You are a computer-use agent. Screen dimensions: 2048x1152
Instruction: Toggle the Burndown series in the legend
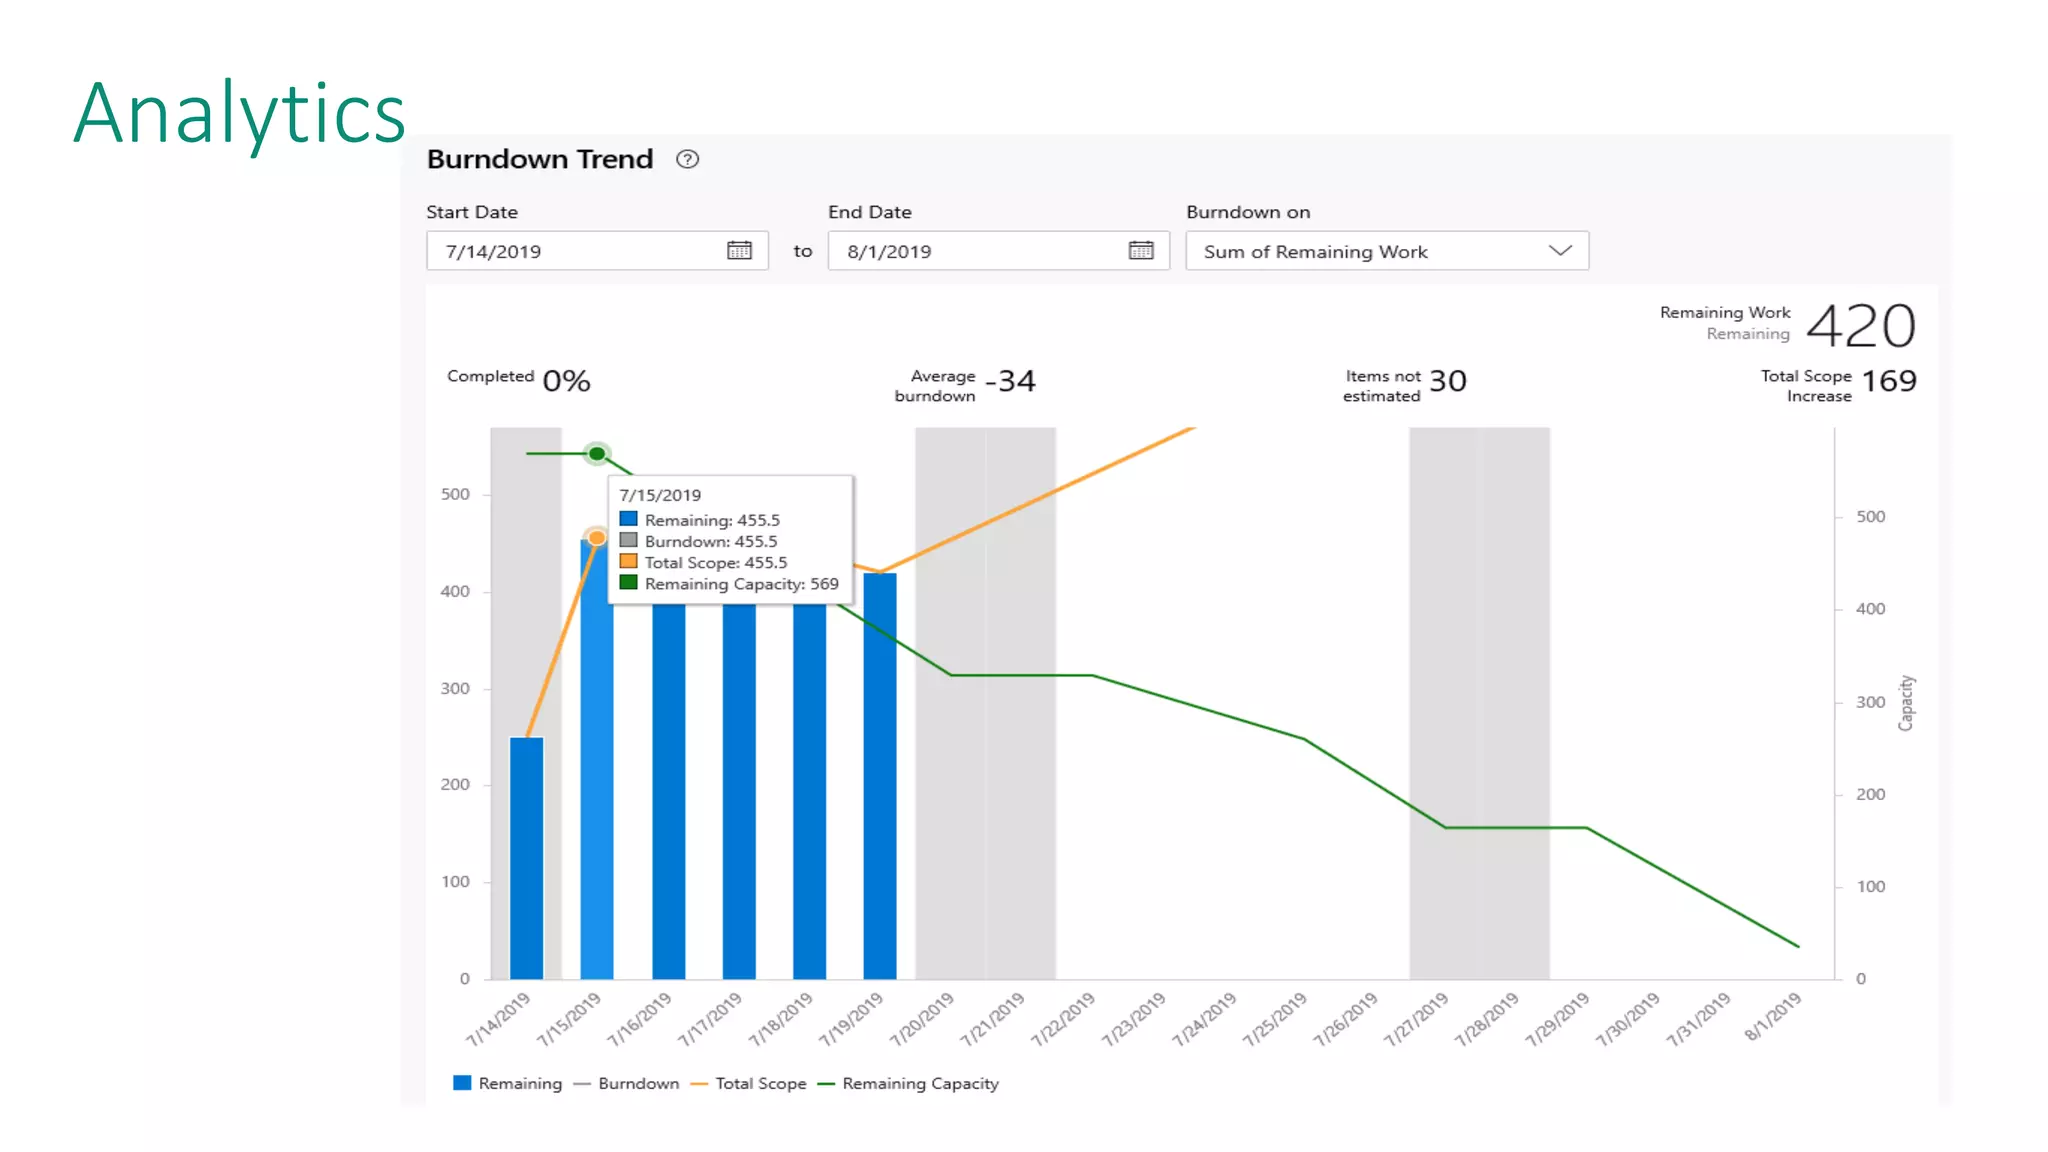pyautogui.click(x=638, y=1083)
